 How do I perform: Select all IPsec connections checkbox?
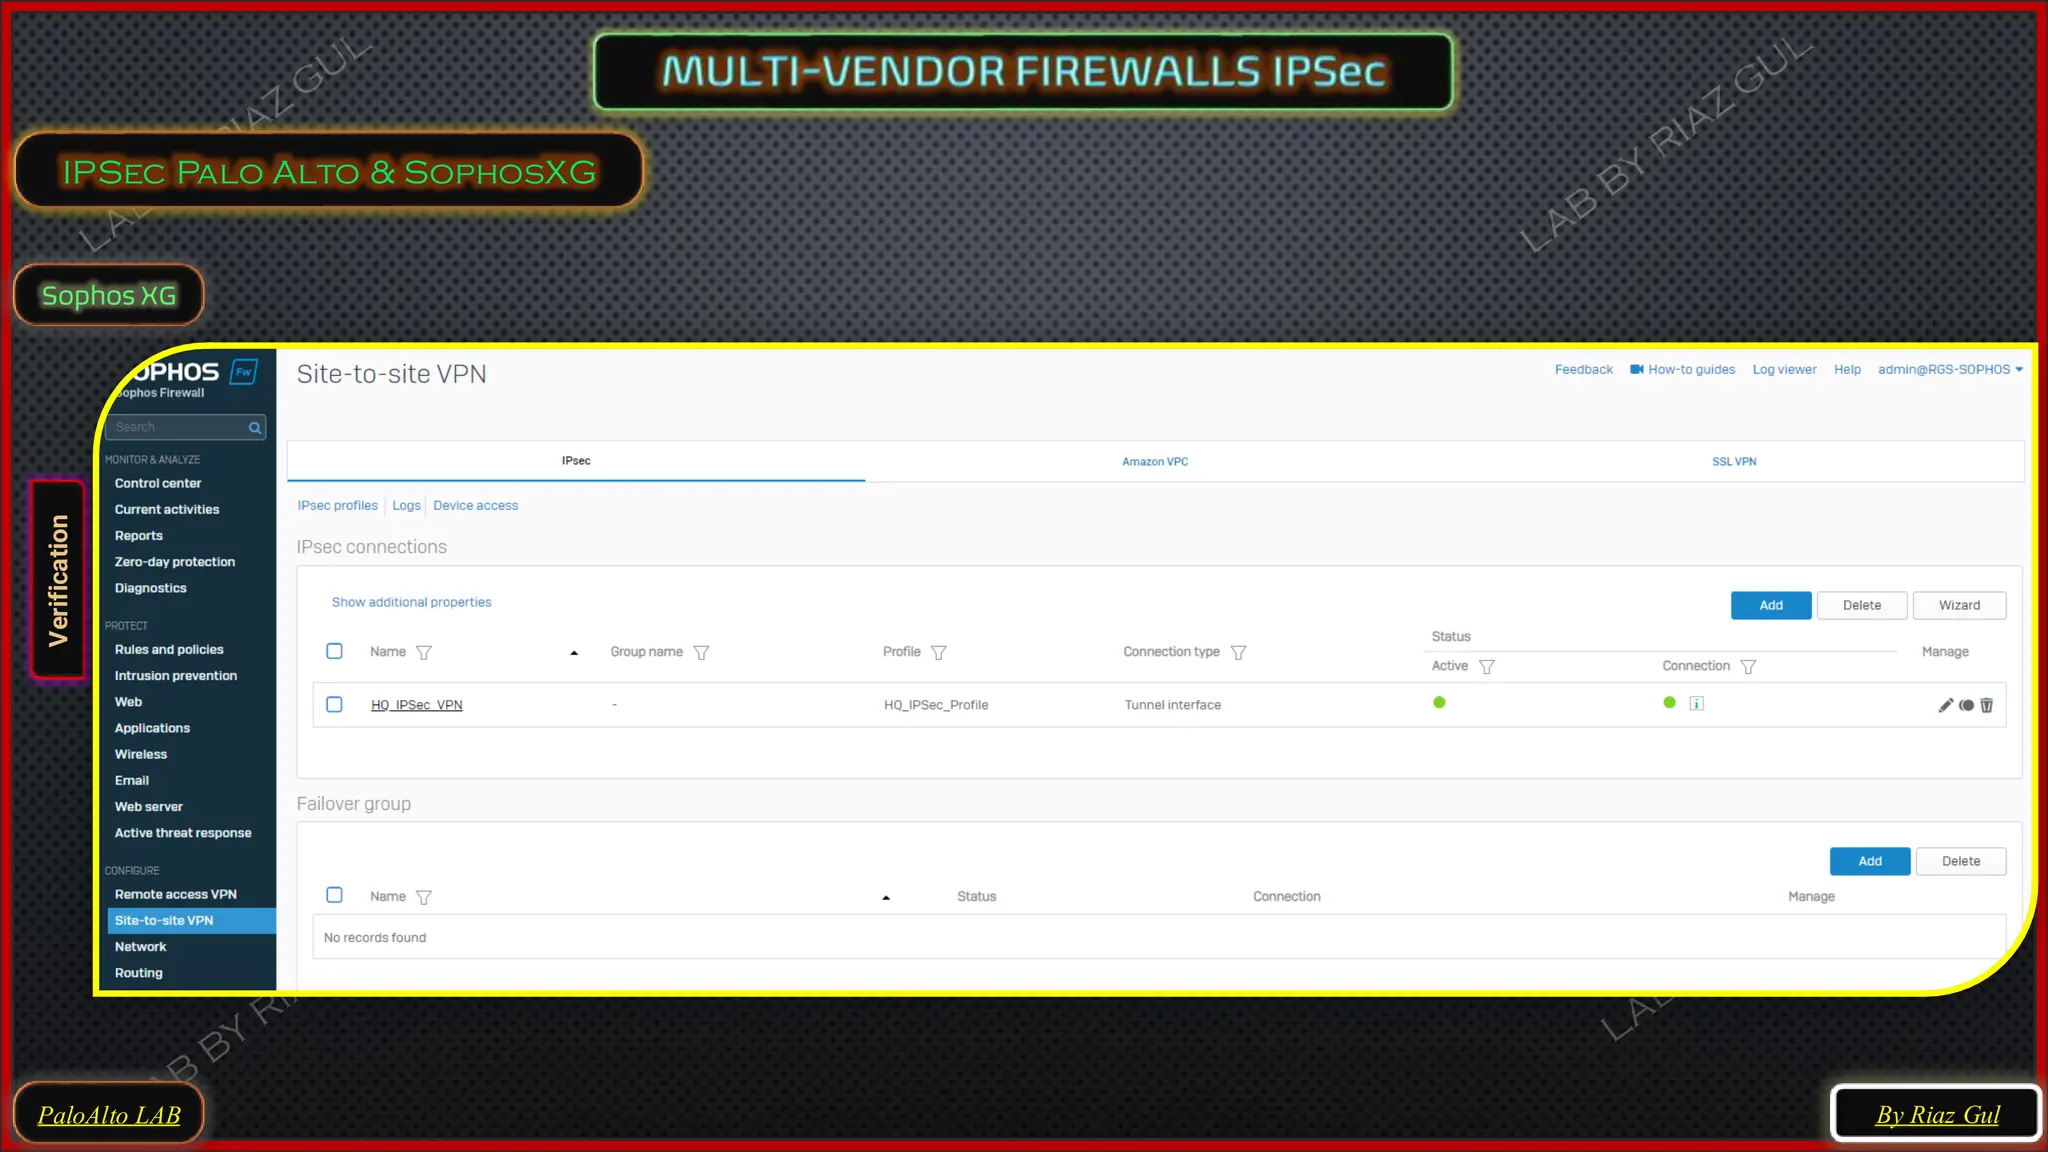click(x=334, y=651)
